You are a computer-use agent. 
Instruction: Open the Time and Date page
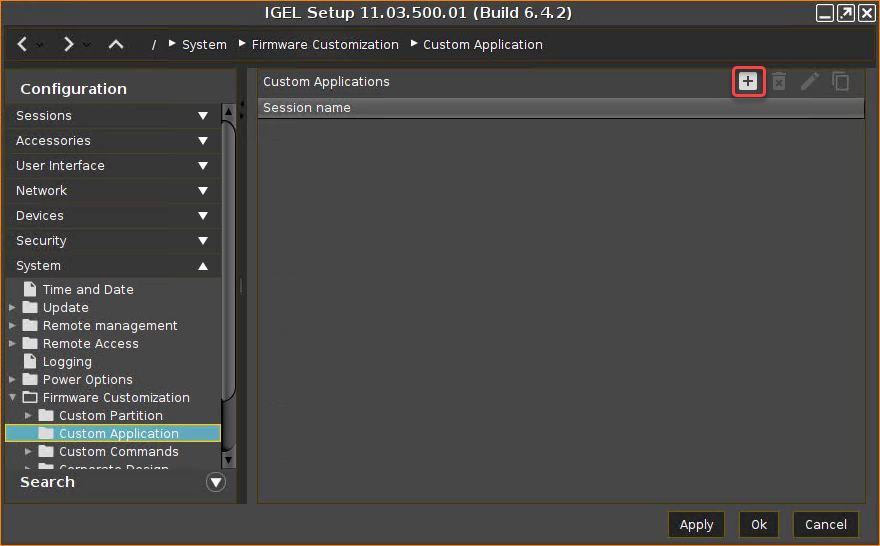tap(88, 290)
